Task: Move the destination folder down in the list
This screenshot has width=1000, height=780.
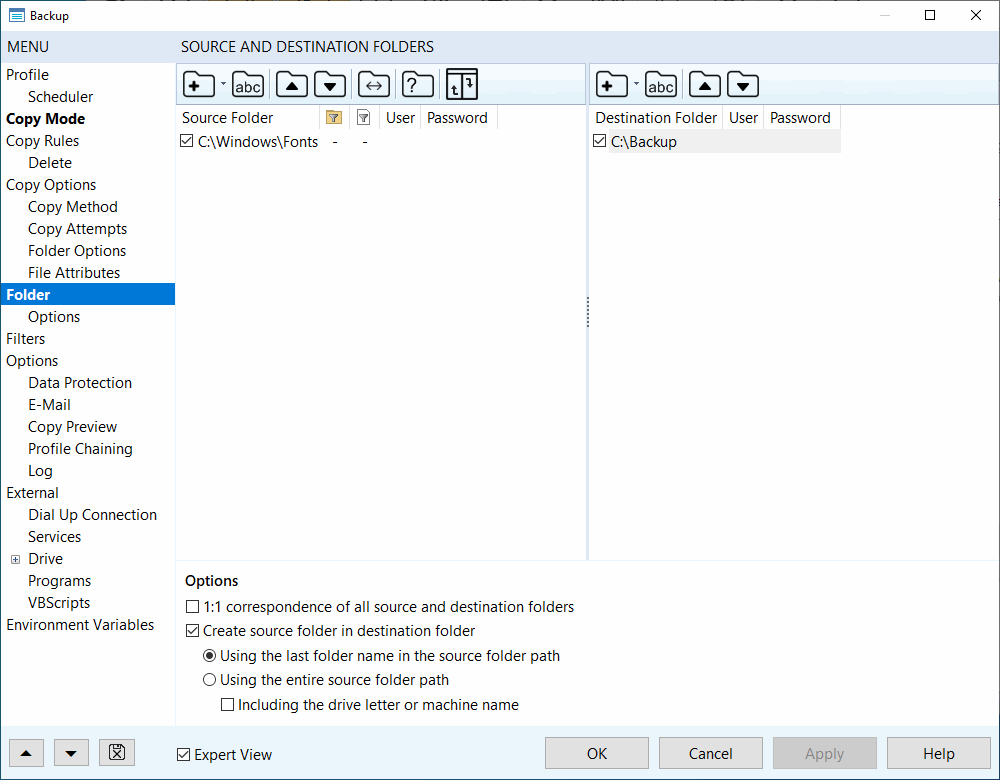Action: (x=742, y=86)
